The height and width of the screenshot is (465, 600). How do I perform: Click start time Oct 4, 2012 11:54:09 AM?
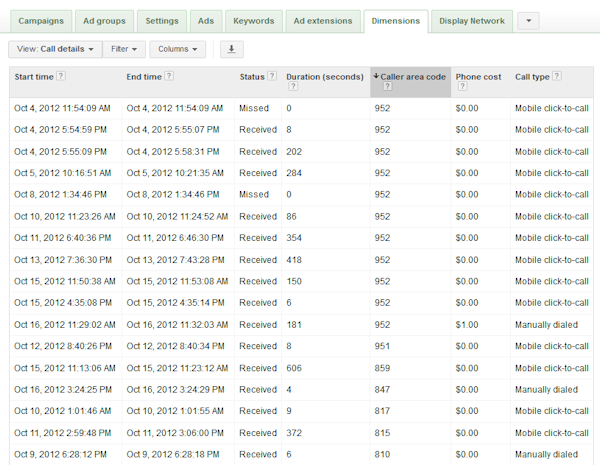pos(62,108)
